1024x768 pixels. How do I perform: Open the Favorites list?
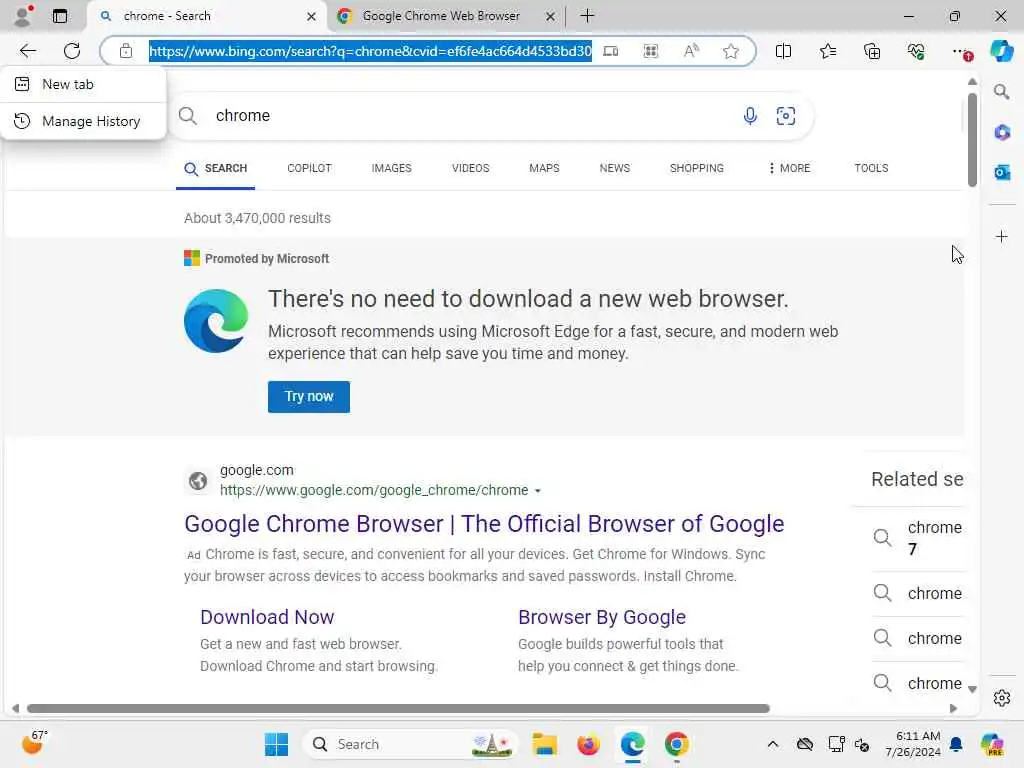coord(827,51)
